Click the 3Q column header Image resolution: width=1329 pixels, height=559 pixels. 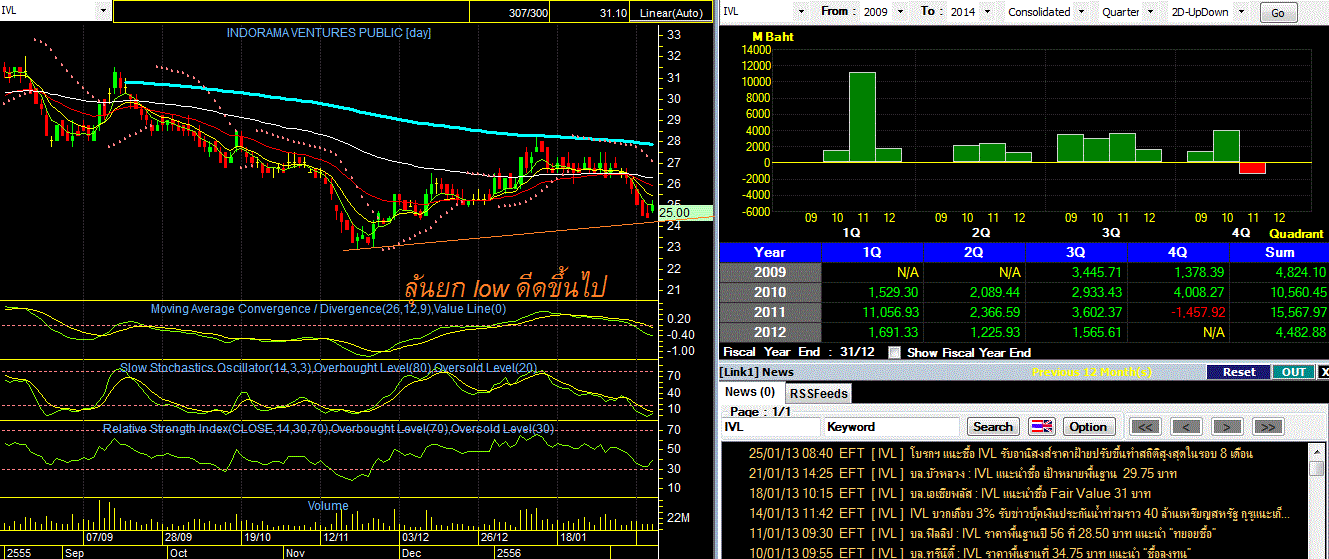(1077, 252)
